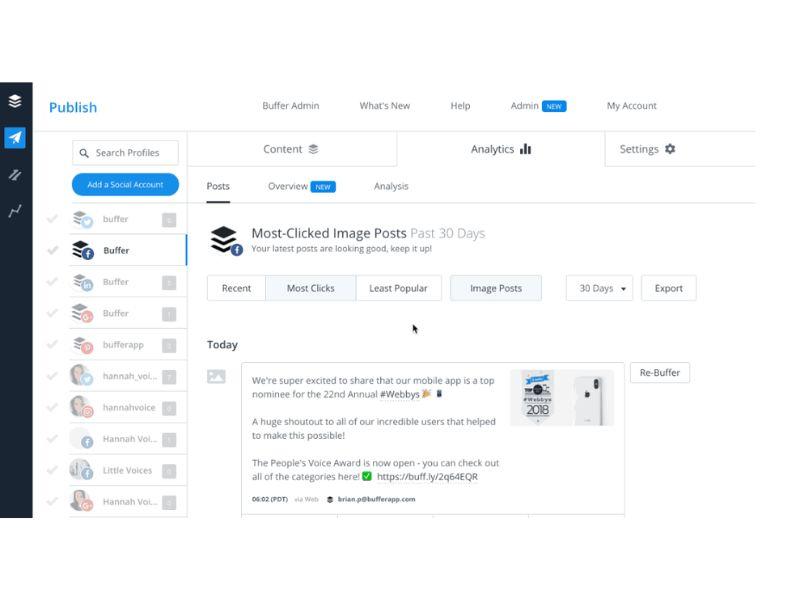Toggle the checkmark beside the Buffer LinkedIn profile
The height and width of the screenshot is (600, 800).
pyautogui.click(x=52, y=282)
